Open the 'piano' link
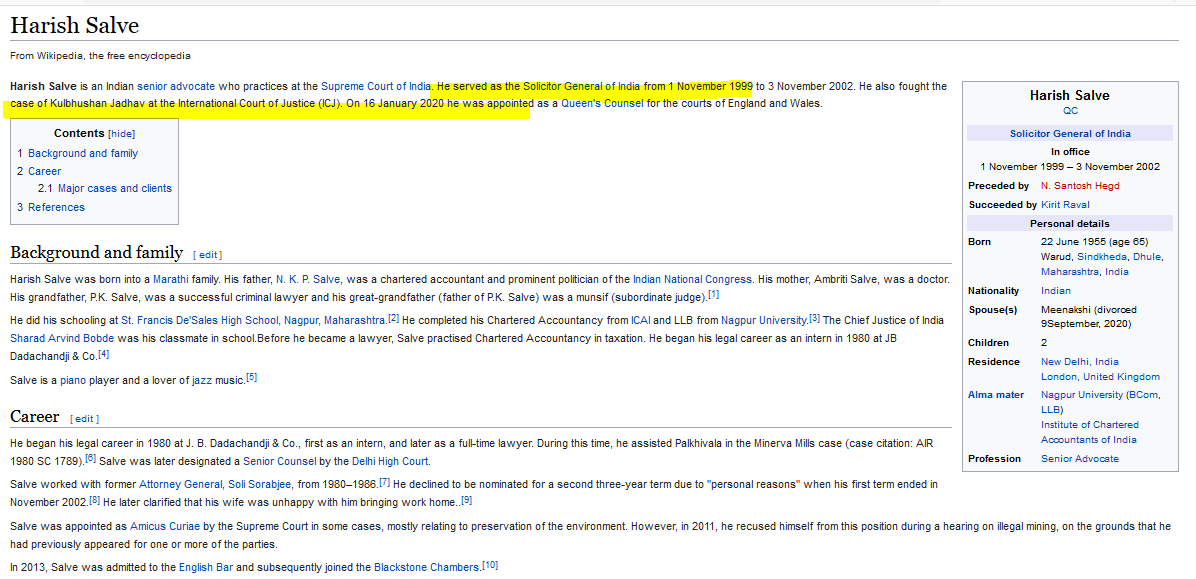1196x579 pixels. pos(73,380)
